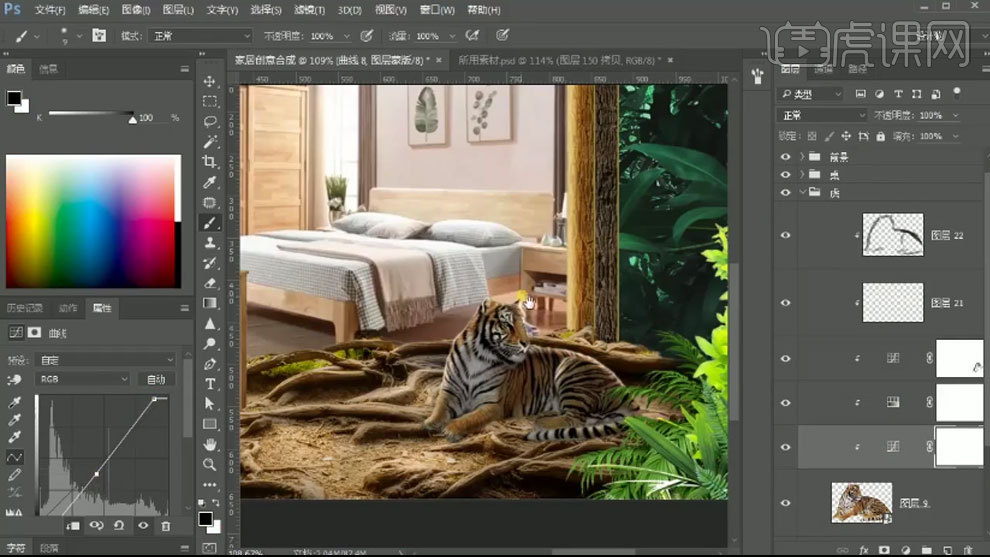Hide layer 图层 22
Viewport: 990px width, 557px height.
tap(785, 236)
